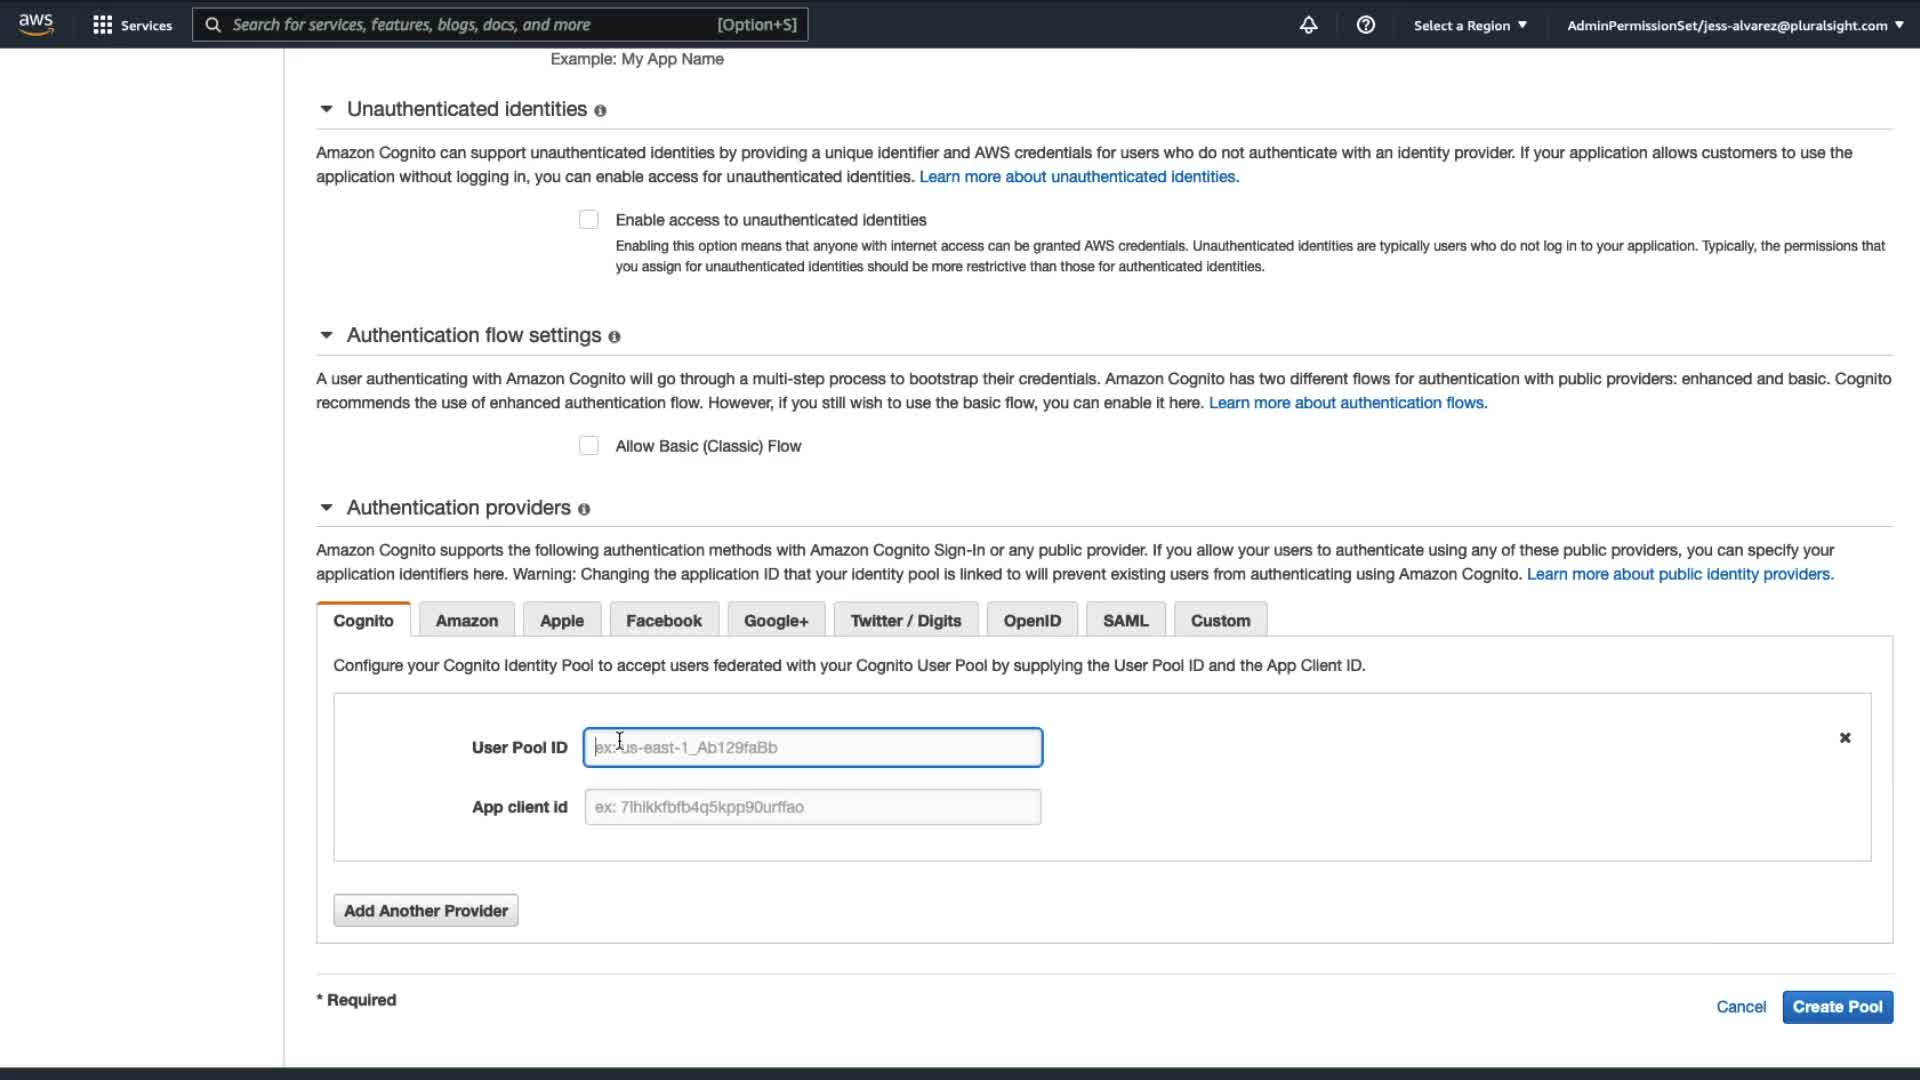Click info icon beside Authentication flow settings

click(x=614, y=337)
